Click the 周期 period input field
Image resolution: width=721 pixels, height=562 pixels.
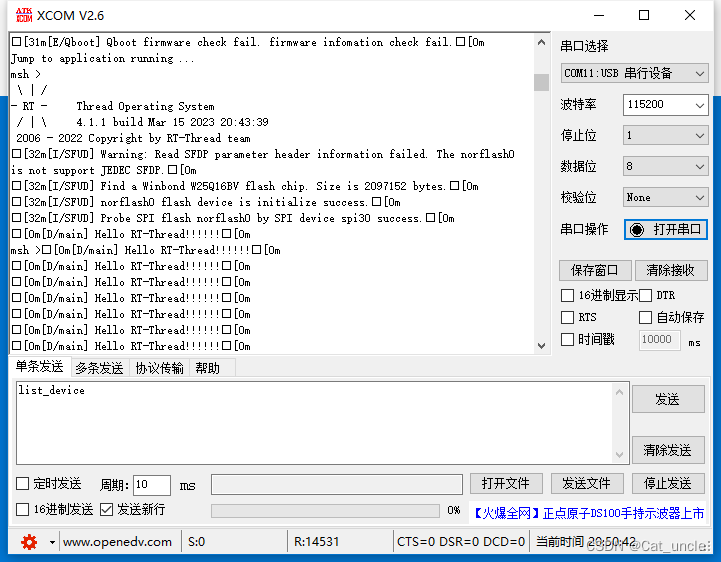152,485
